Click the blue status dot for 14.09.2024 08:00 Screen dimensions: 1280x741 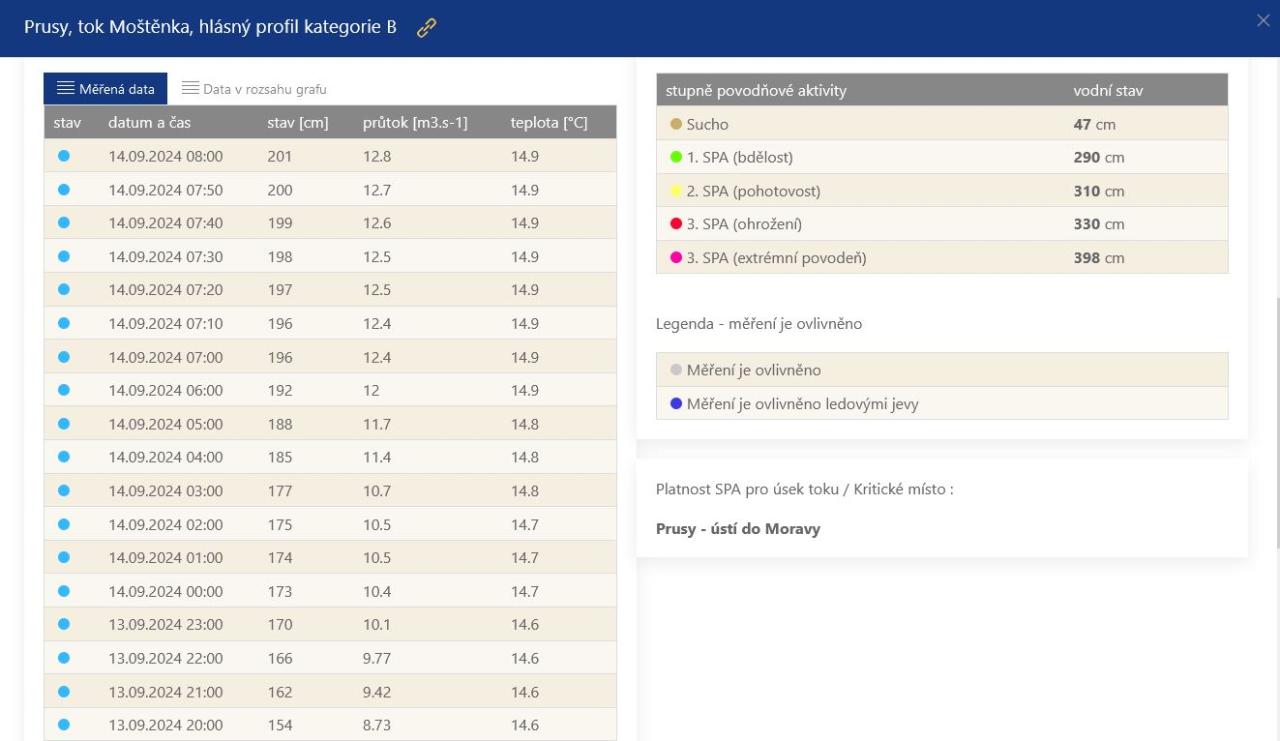point(64,156)
